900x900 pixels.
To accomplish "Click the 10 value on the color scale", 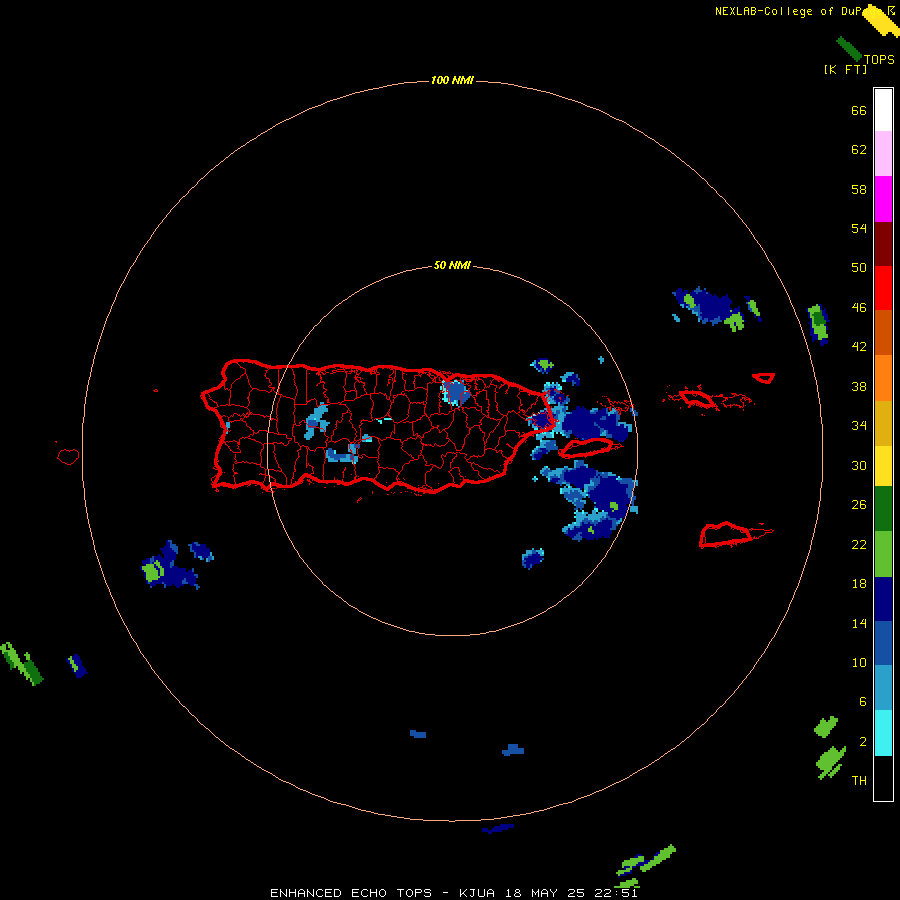I will [859, 663].
